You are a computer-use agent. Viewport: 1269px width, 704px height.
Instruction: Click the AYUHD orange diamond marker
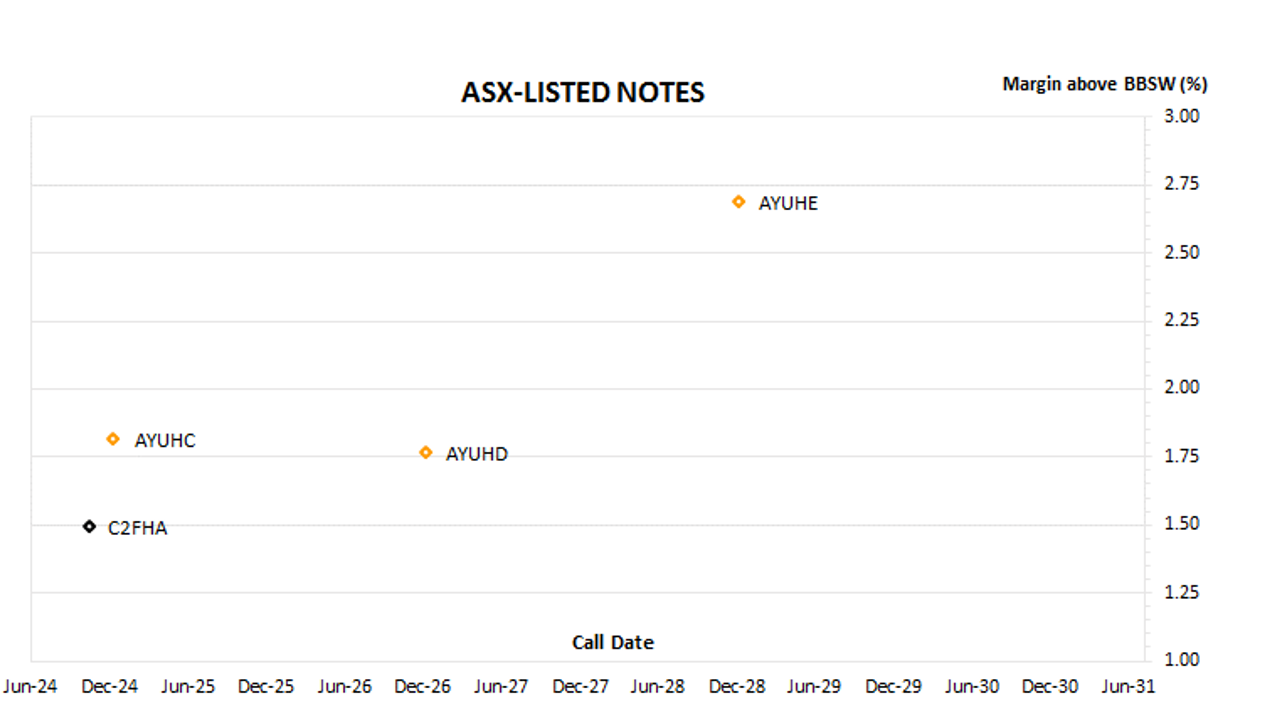(426, 453)
